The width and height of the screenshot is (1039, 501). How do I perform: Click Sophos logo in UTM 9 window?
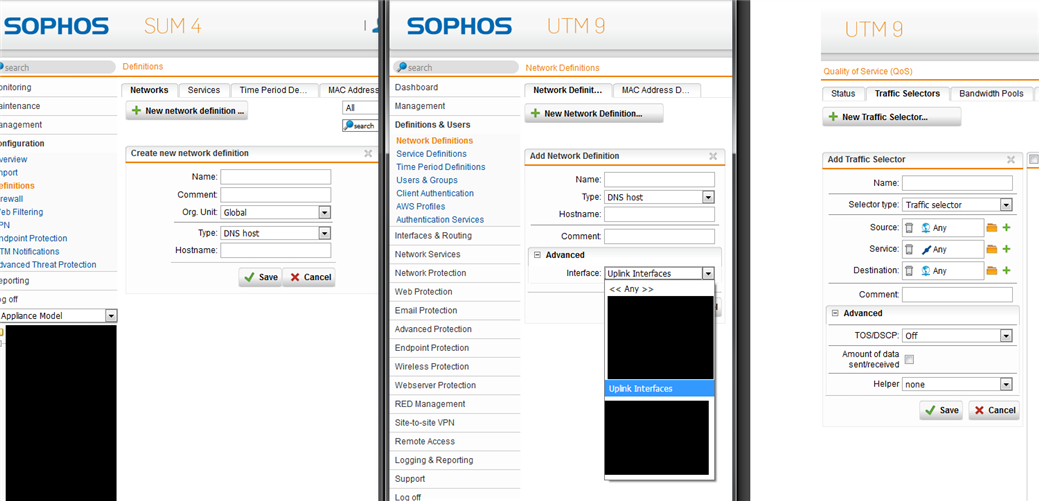point(459,26)
